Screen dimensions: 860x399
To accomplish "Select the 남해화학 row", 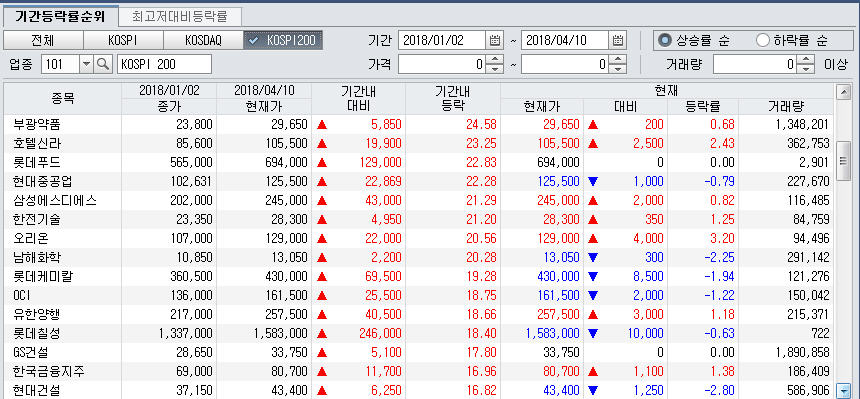I will pos(419,257).
